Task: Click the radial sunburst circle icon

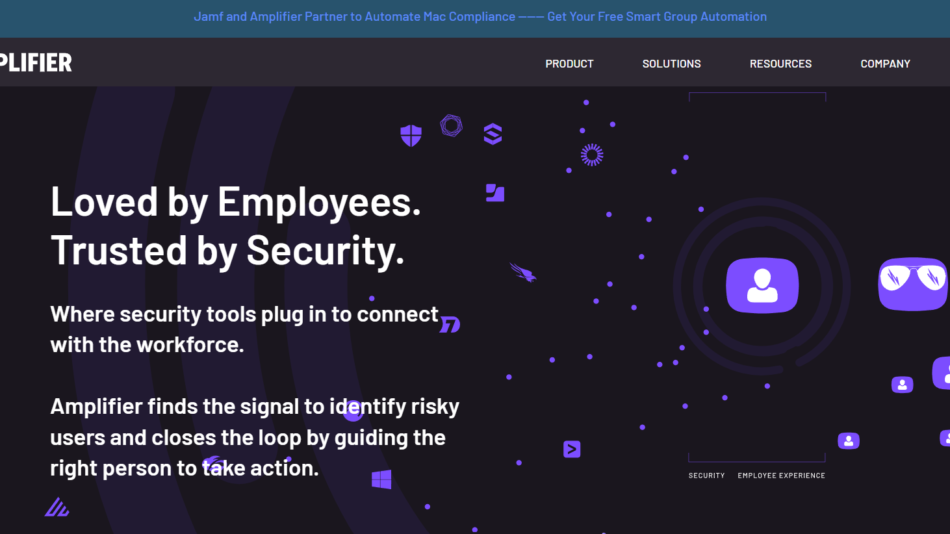Action: [x=592, y=154]
